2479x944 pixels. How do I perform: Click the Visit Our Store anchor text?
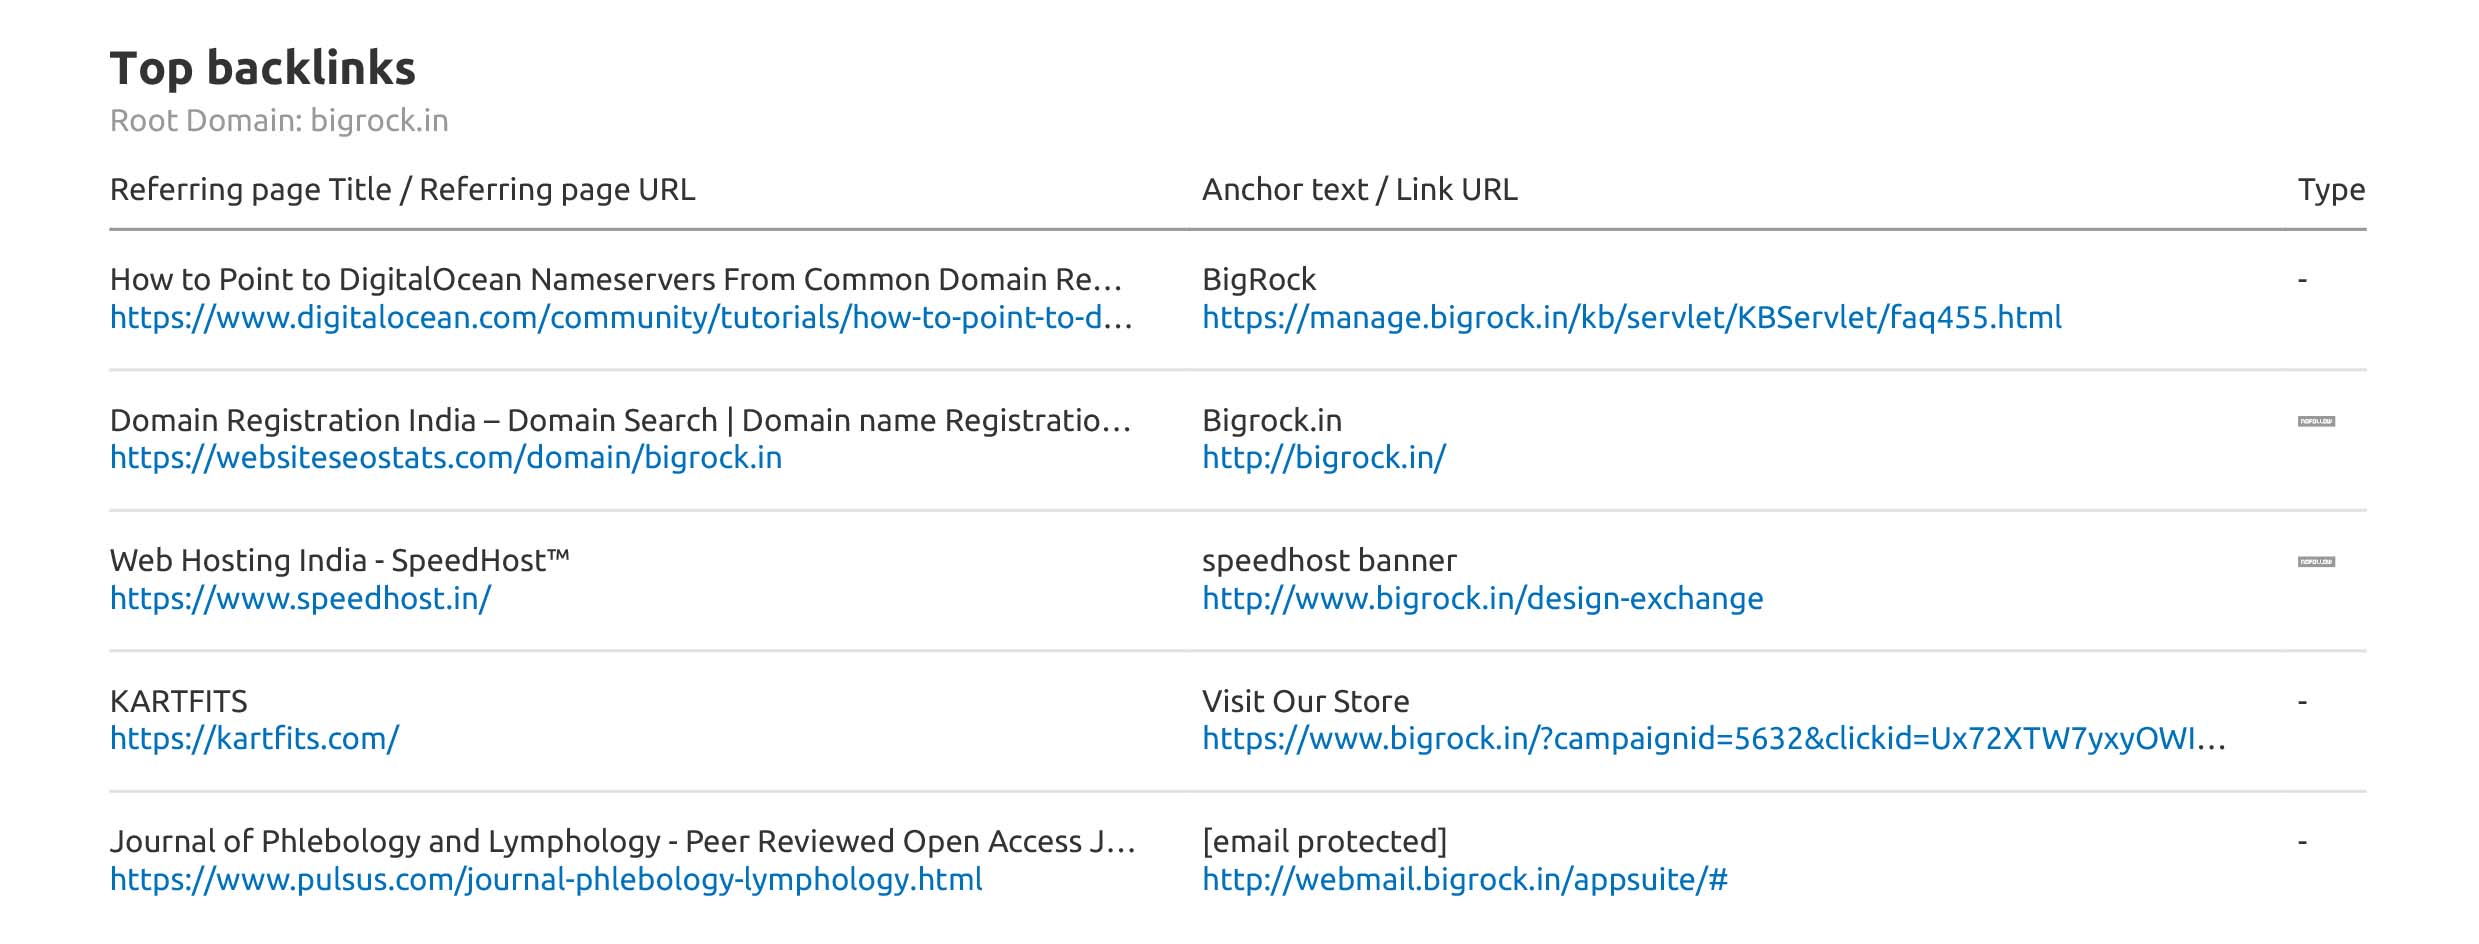click(1305, 702)
